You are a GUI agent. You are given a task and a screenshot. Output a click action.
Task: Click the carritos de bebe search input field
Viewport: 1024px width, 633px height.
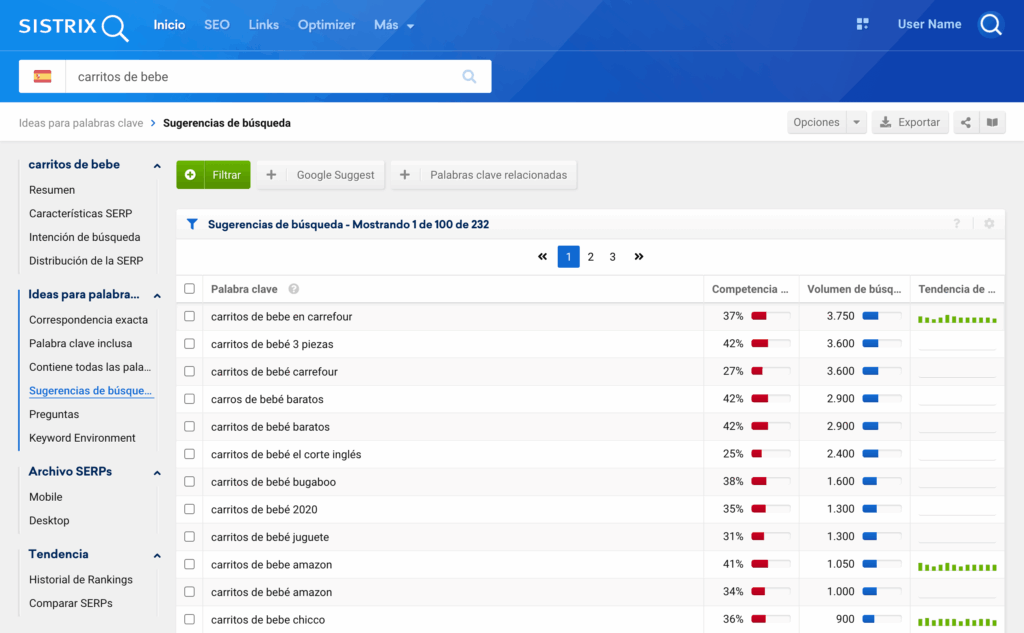[x=261, y=76]
